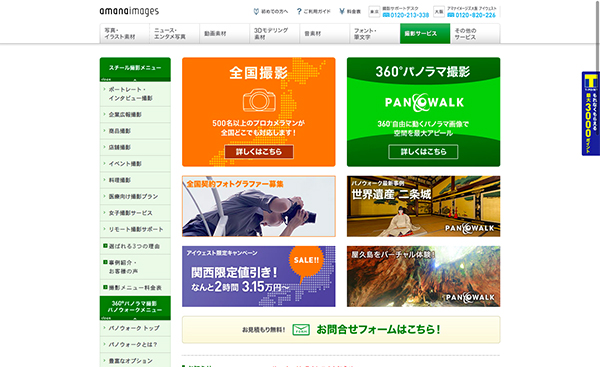
Task: Open the T-Point 3000 points side banner
Action: 590,114
